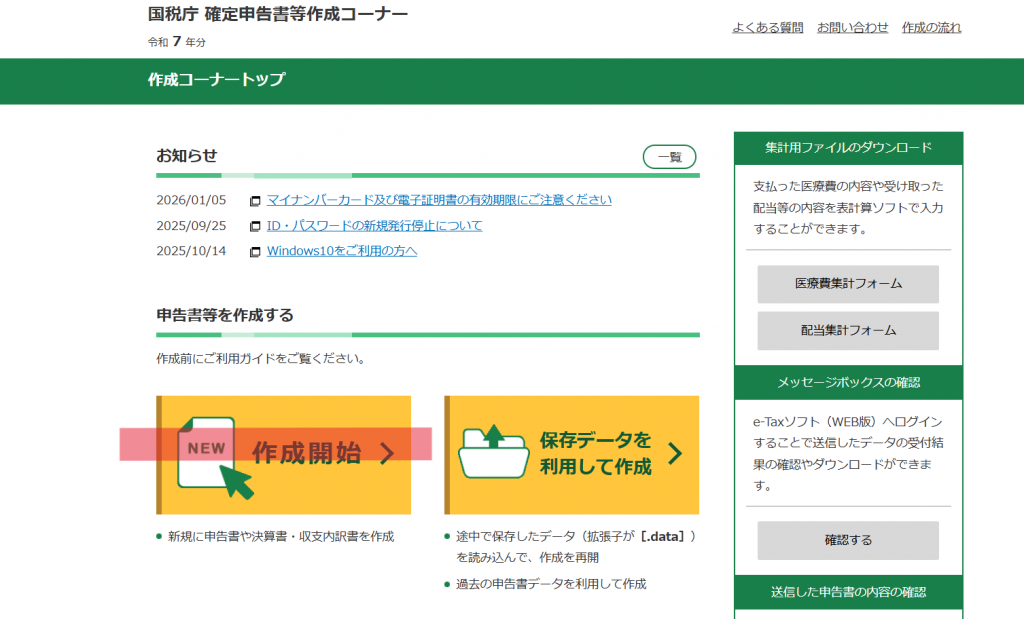
Task: Click the green folder icon on 保存データ
Action: 493,452
